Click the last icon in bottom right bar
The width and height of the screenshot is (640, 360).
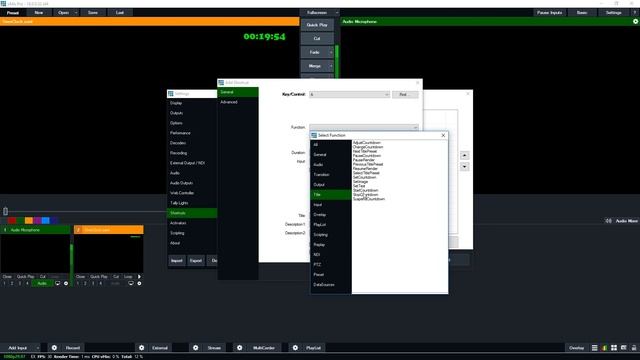634,348
